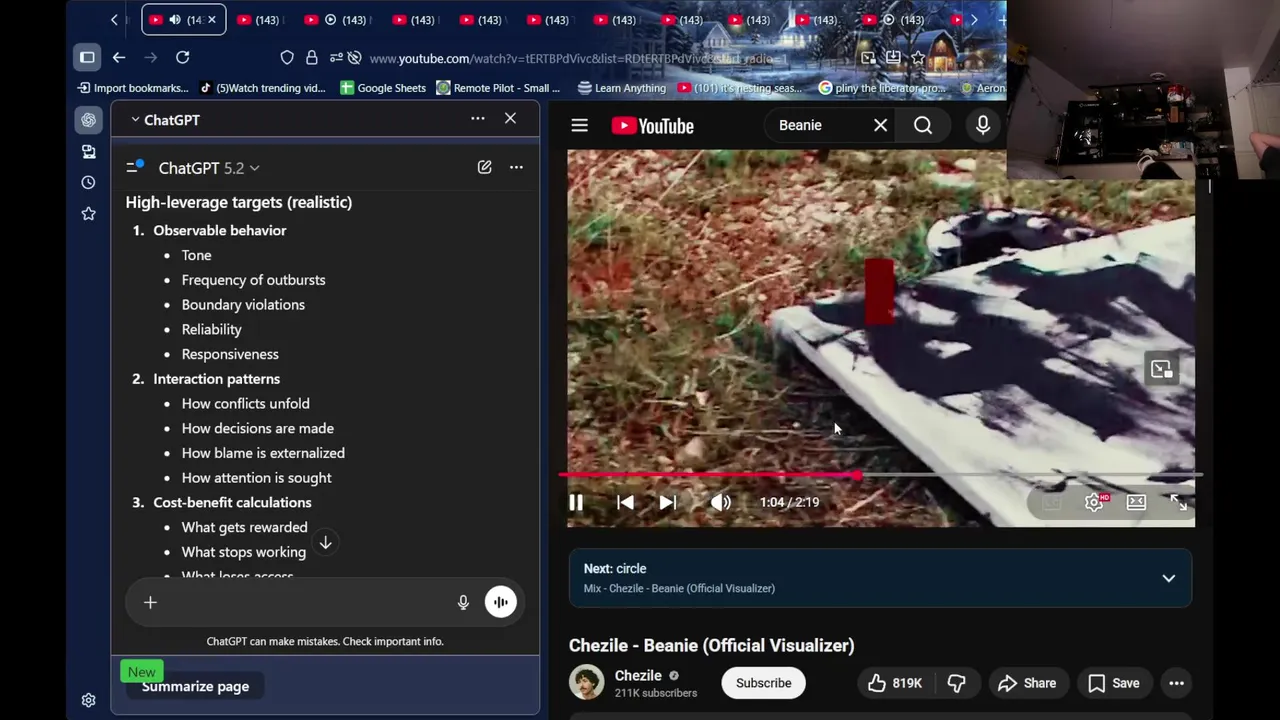The height and width of the screenshot is (720, 1280).
Task: Like the video with 819K thumbs up
Action: [x=894, y=683]
